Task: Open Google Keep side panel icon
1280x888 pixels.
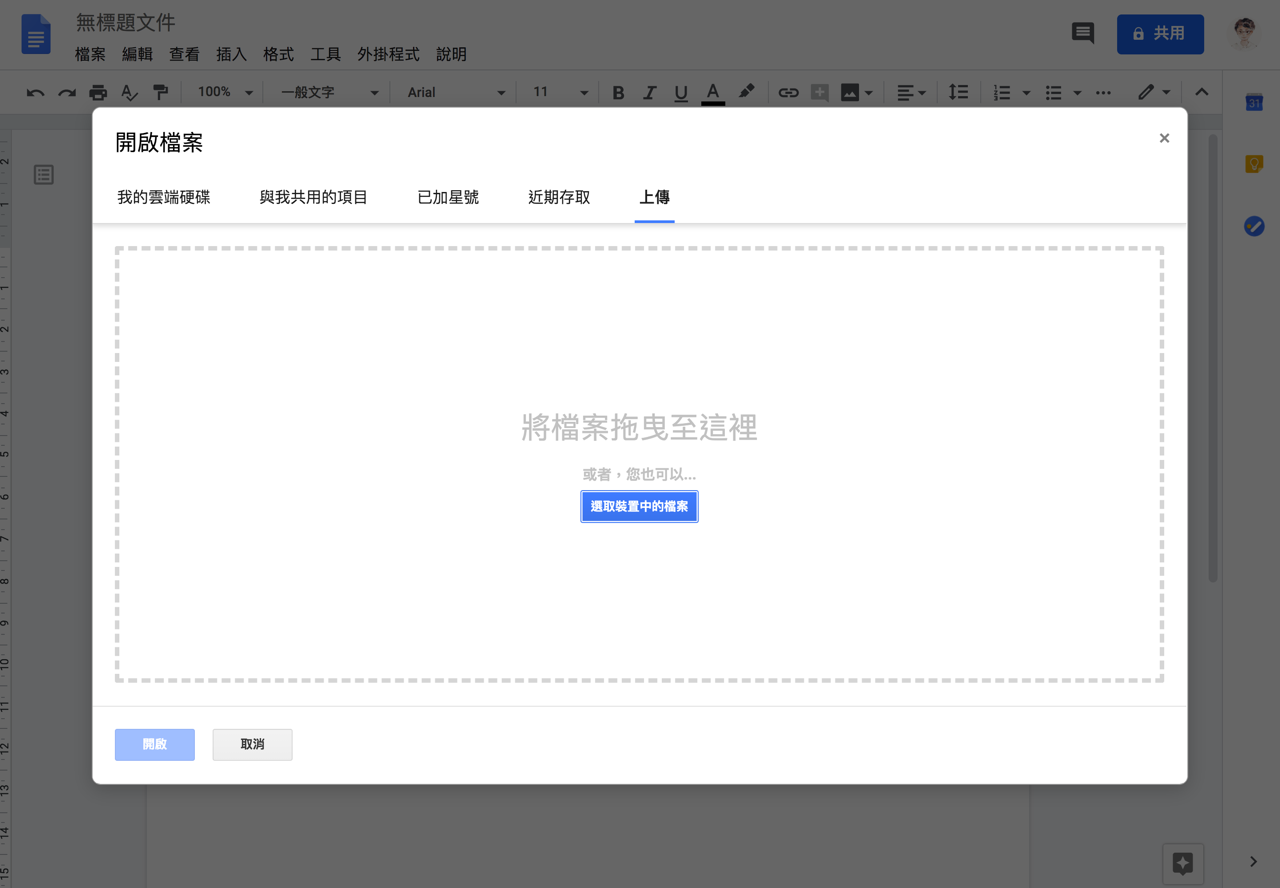Action: pos(1254,164)
